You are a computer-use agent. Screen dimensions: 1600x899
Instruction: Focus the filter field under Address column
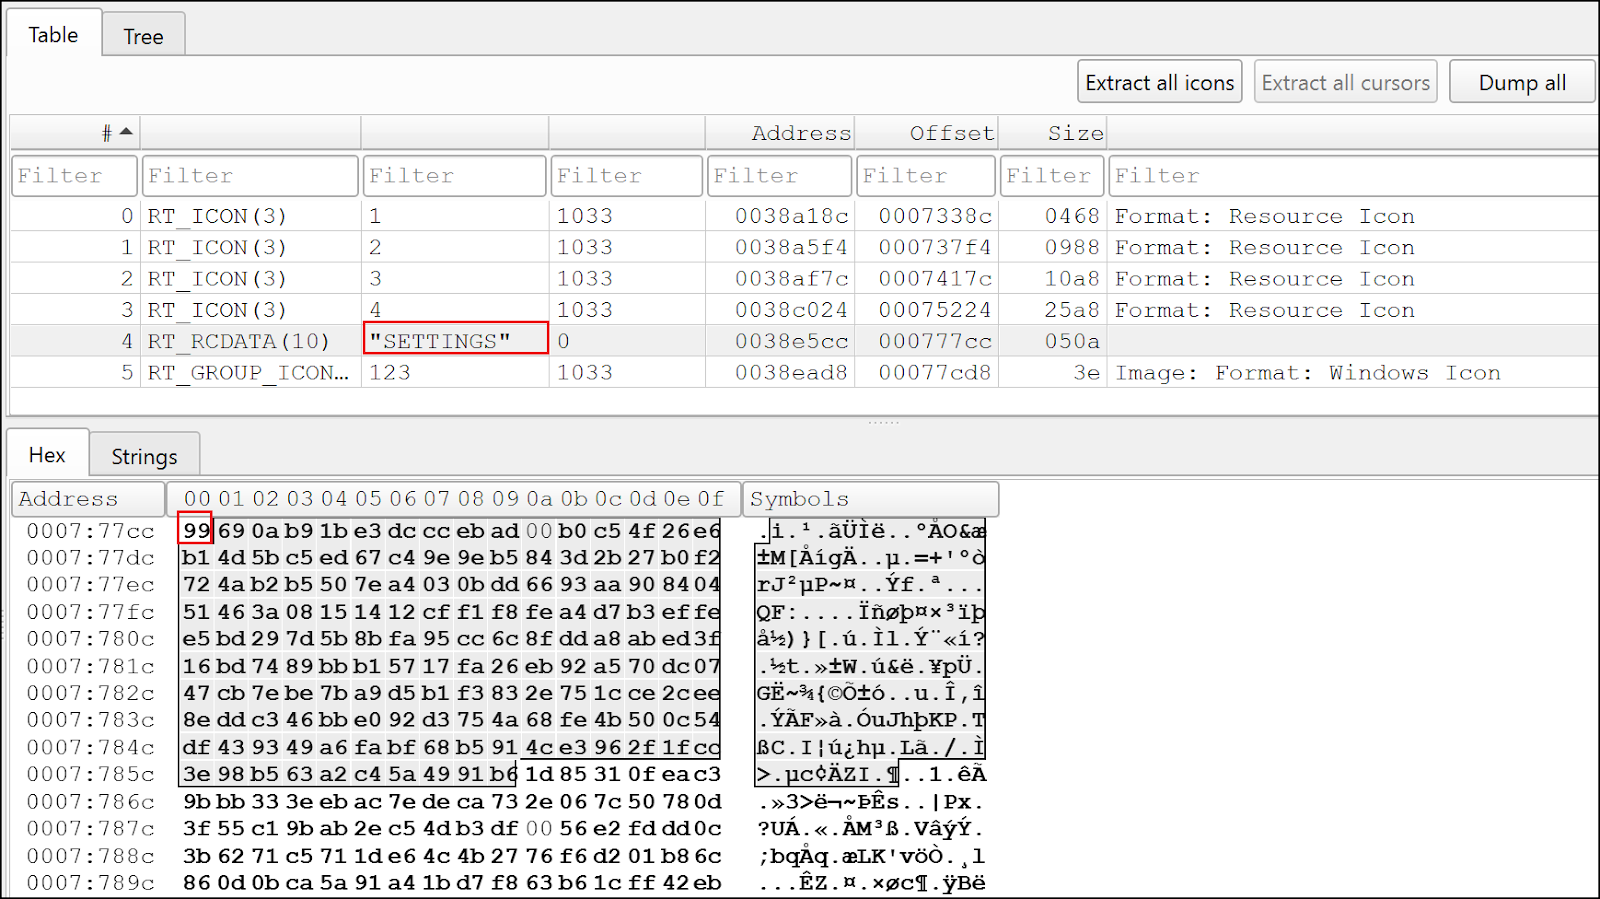(x=779, y=176)
